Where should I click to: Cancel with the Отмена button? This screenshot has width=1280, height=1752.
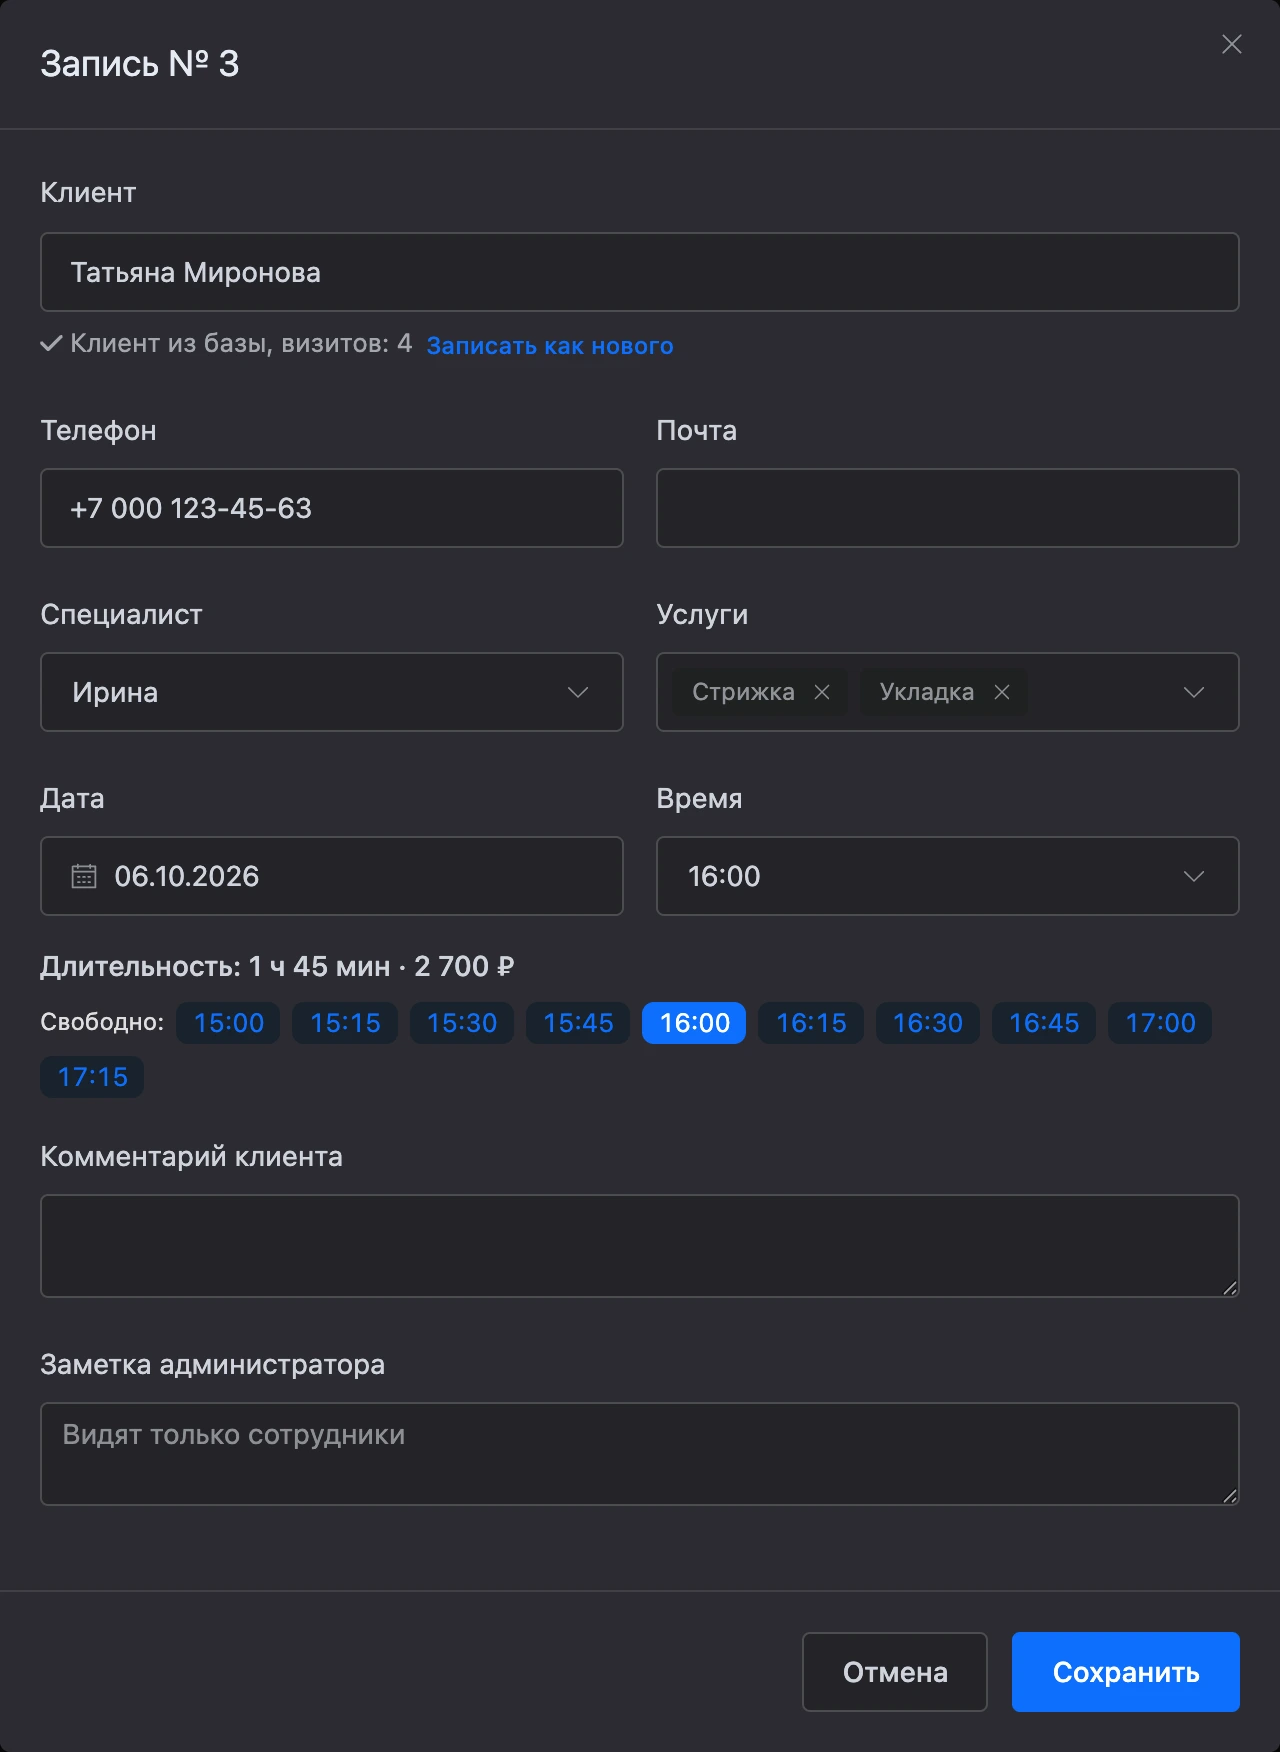[895, 1672]
